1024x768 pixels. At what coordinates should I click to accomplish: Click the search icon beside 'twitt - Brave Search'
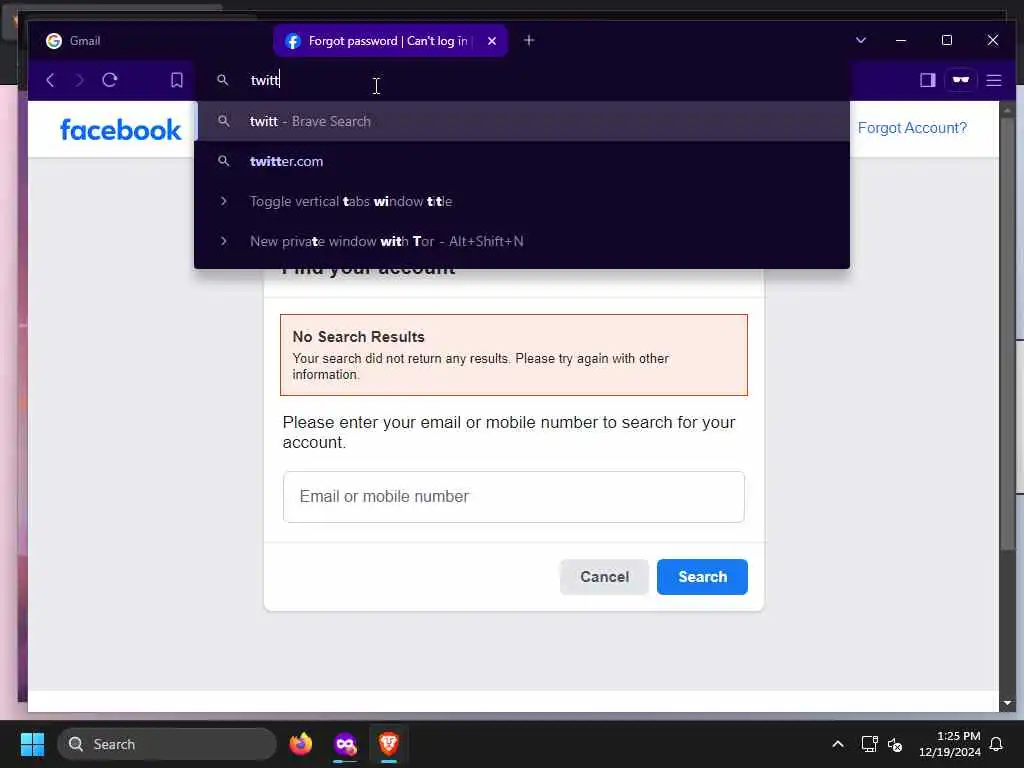click(x=223, y=121)
